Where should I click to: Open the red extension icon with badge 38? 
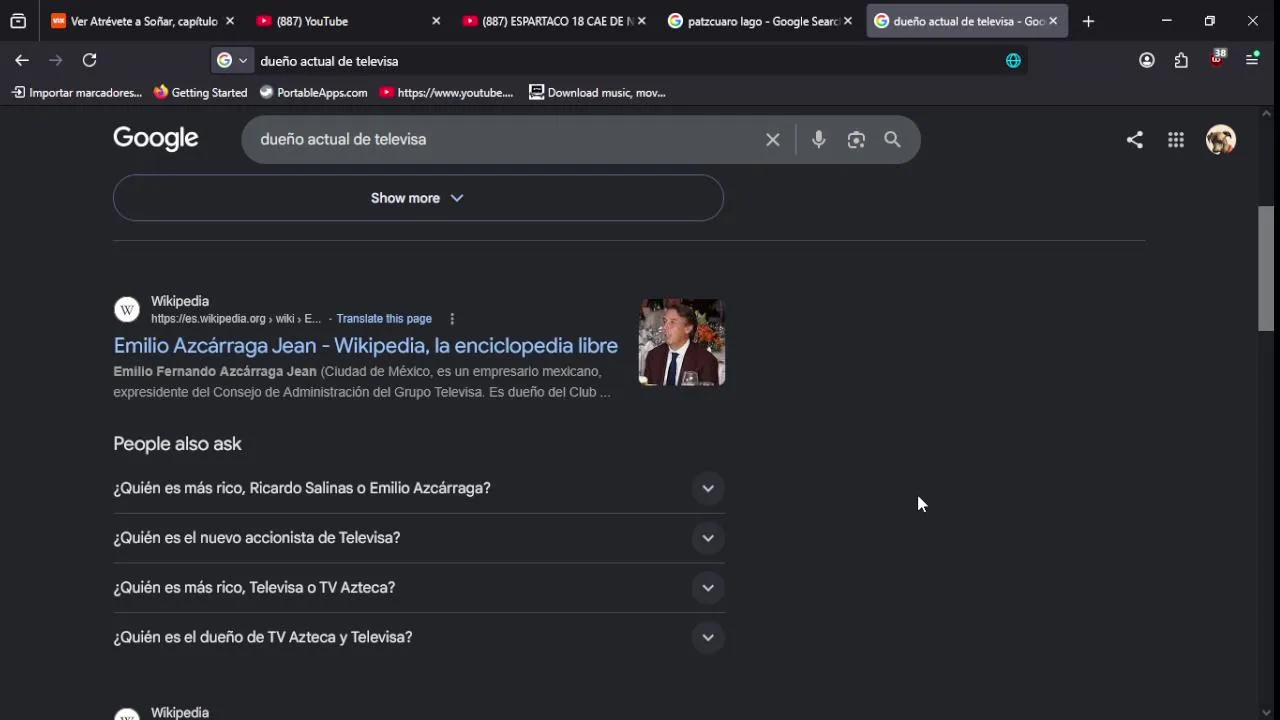(x=1217, y=59)
